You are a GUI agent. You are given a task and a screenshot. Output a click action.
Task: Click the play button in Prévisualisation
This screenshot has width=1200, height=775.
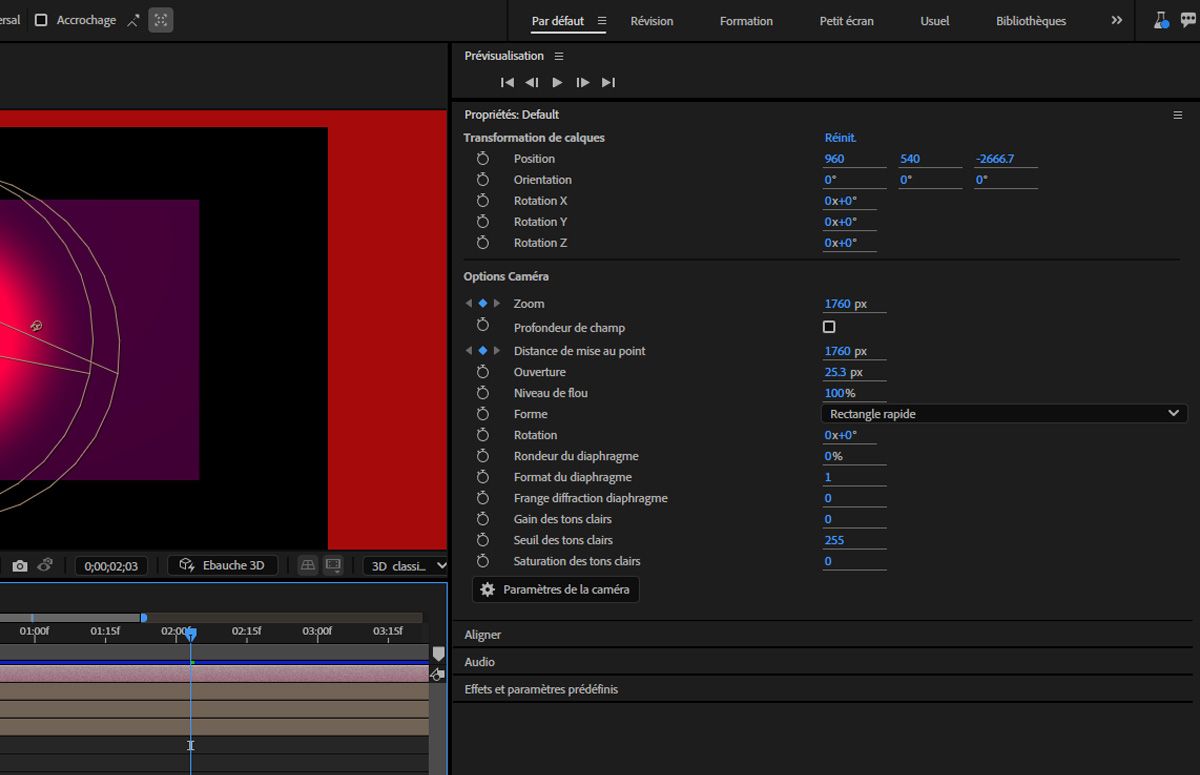coord(557,83)
